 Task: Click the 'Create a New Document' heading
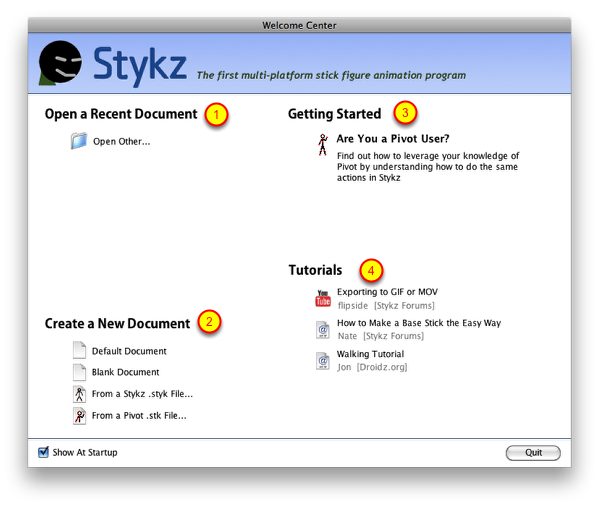(117, 324)
